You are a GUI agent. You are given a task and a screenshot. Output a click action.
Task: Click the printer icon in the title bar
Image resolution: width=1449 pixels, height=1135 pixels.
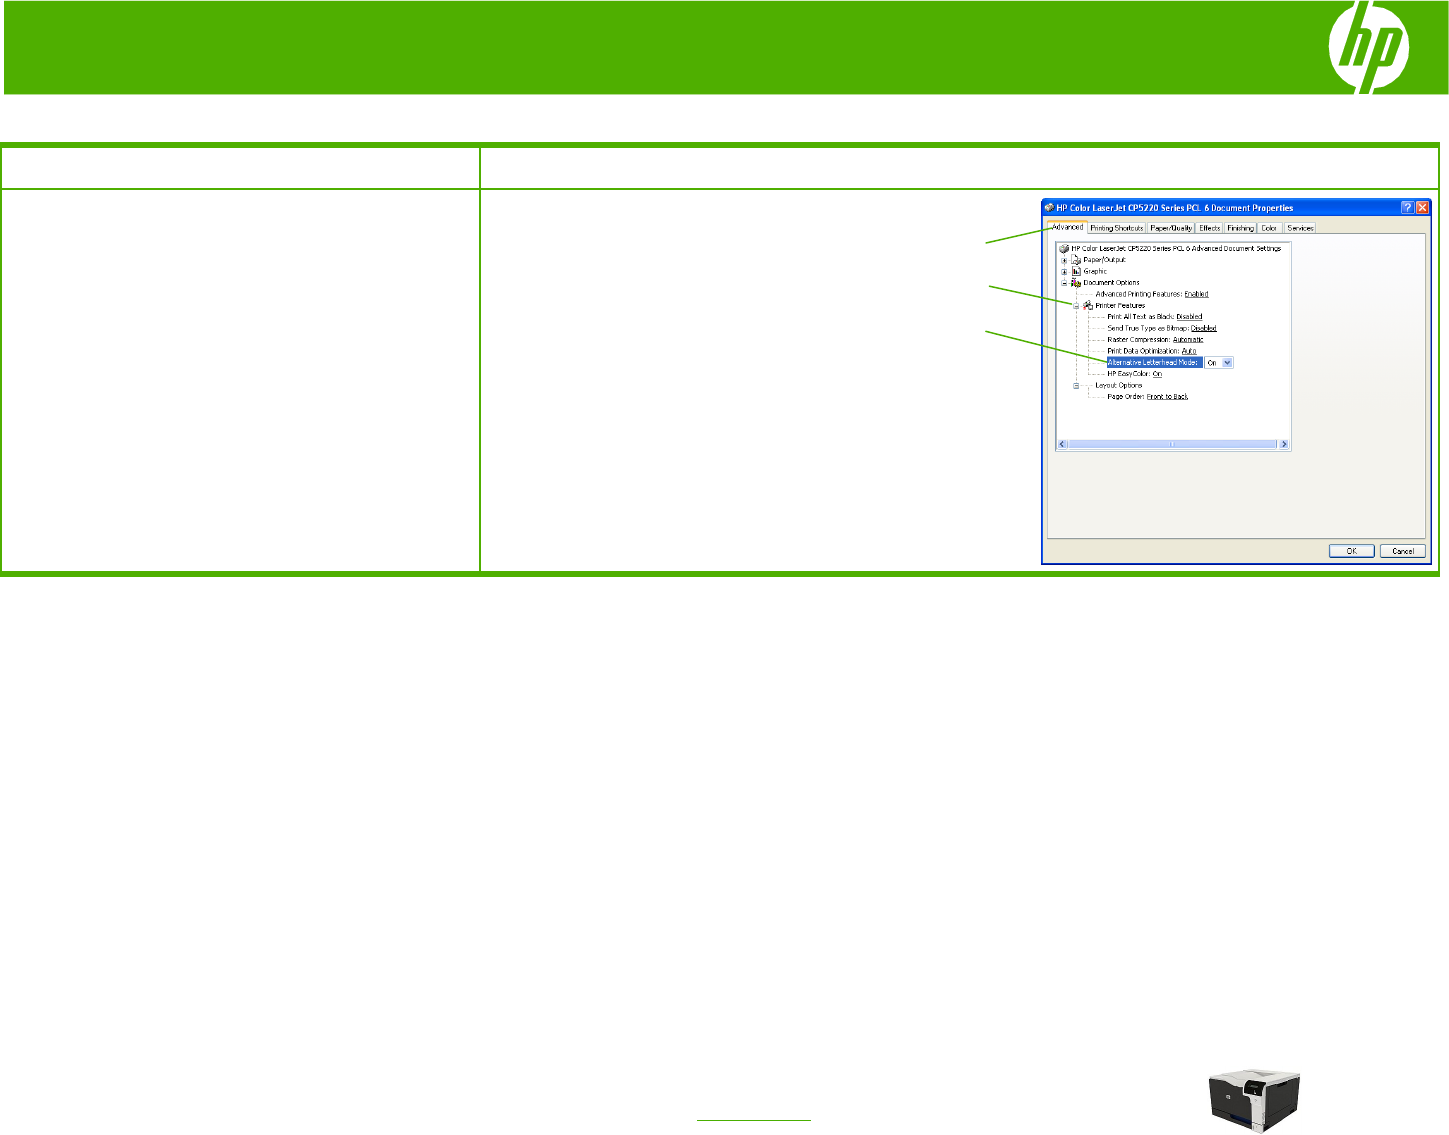click(x=1049, y=207)
